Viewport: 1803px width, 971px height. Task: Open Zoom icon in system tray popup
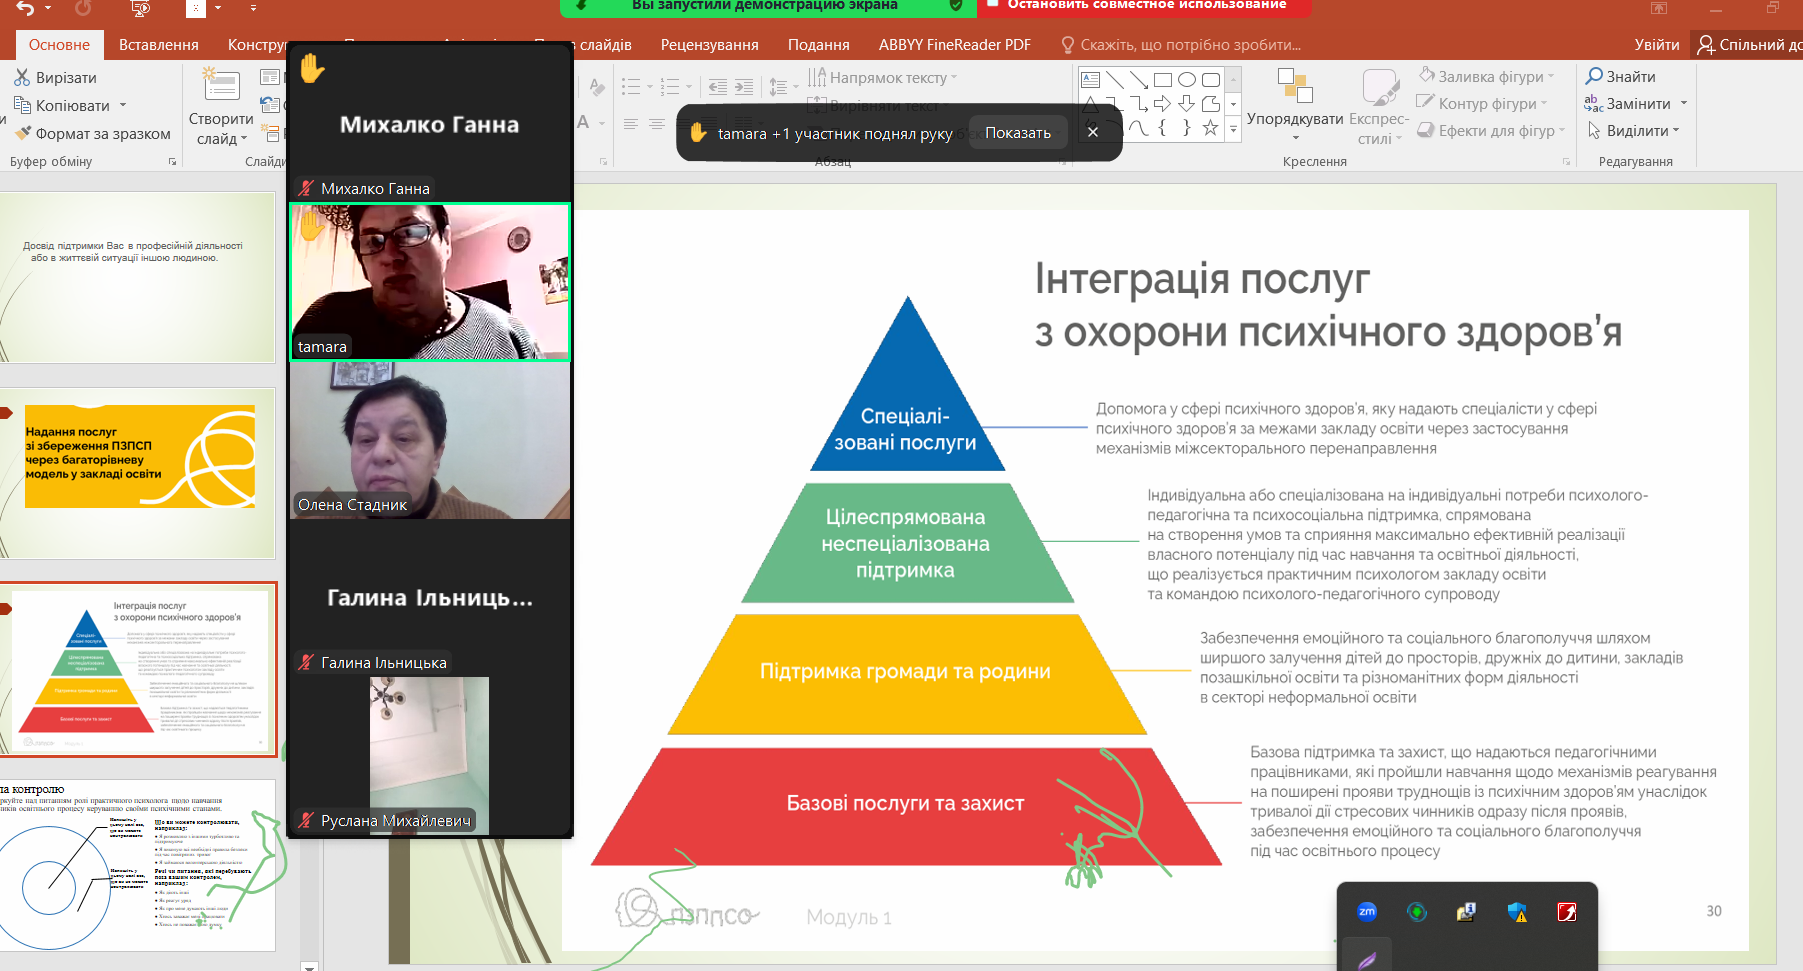1366,911
